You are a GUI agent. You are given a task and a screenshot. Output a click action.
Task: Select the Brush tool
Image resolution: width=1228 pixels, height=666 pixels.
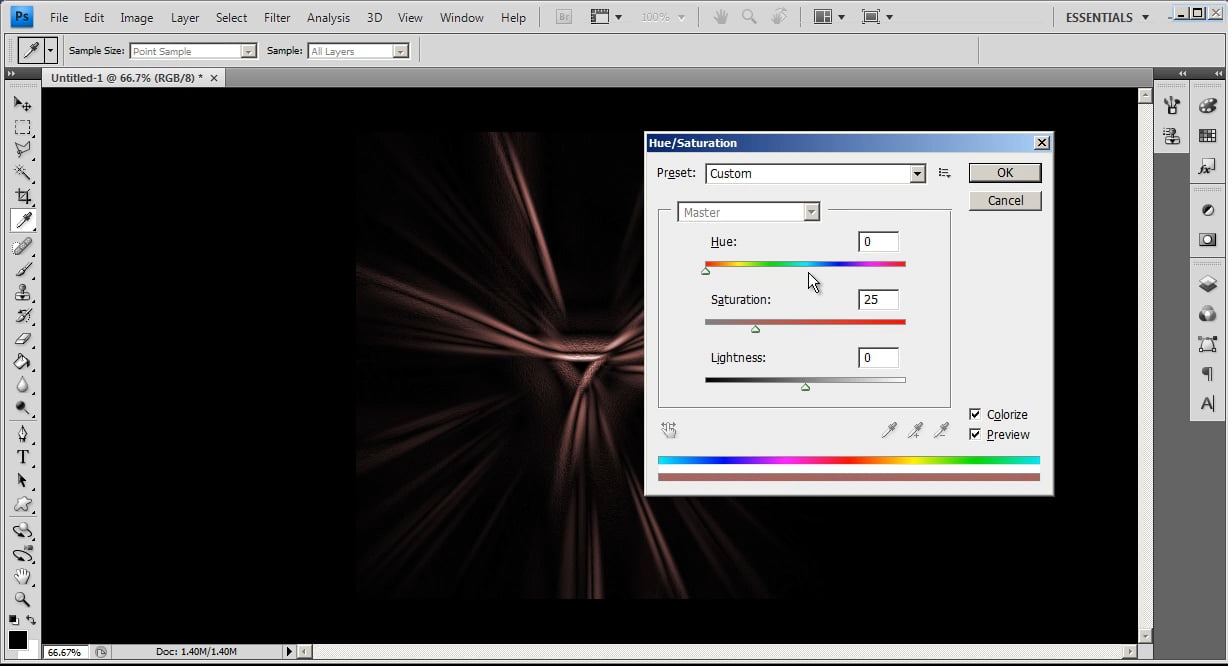pos(22,268)
